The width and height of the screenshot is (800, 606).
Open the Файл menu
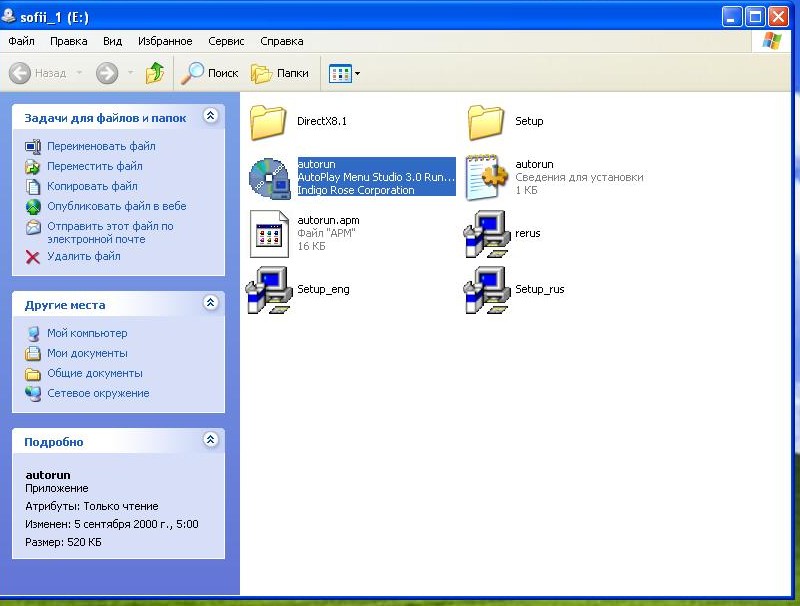[21, 41]
